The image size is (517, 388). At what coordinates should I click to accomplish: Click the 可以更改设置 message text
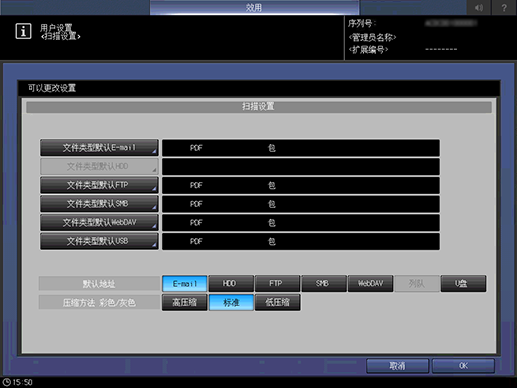[52, 88]
